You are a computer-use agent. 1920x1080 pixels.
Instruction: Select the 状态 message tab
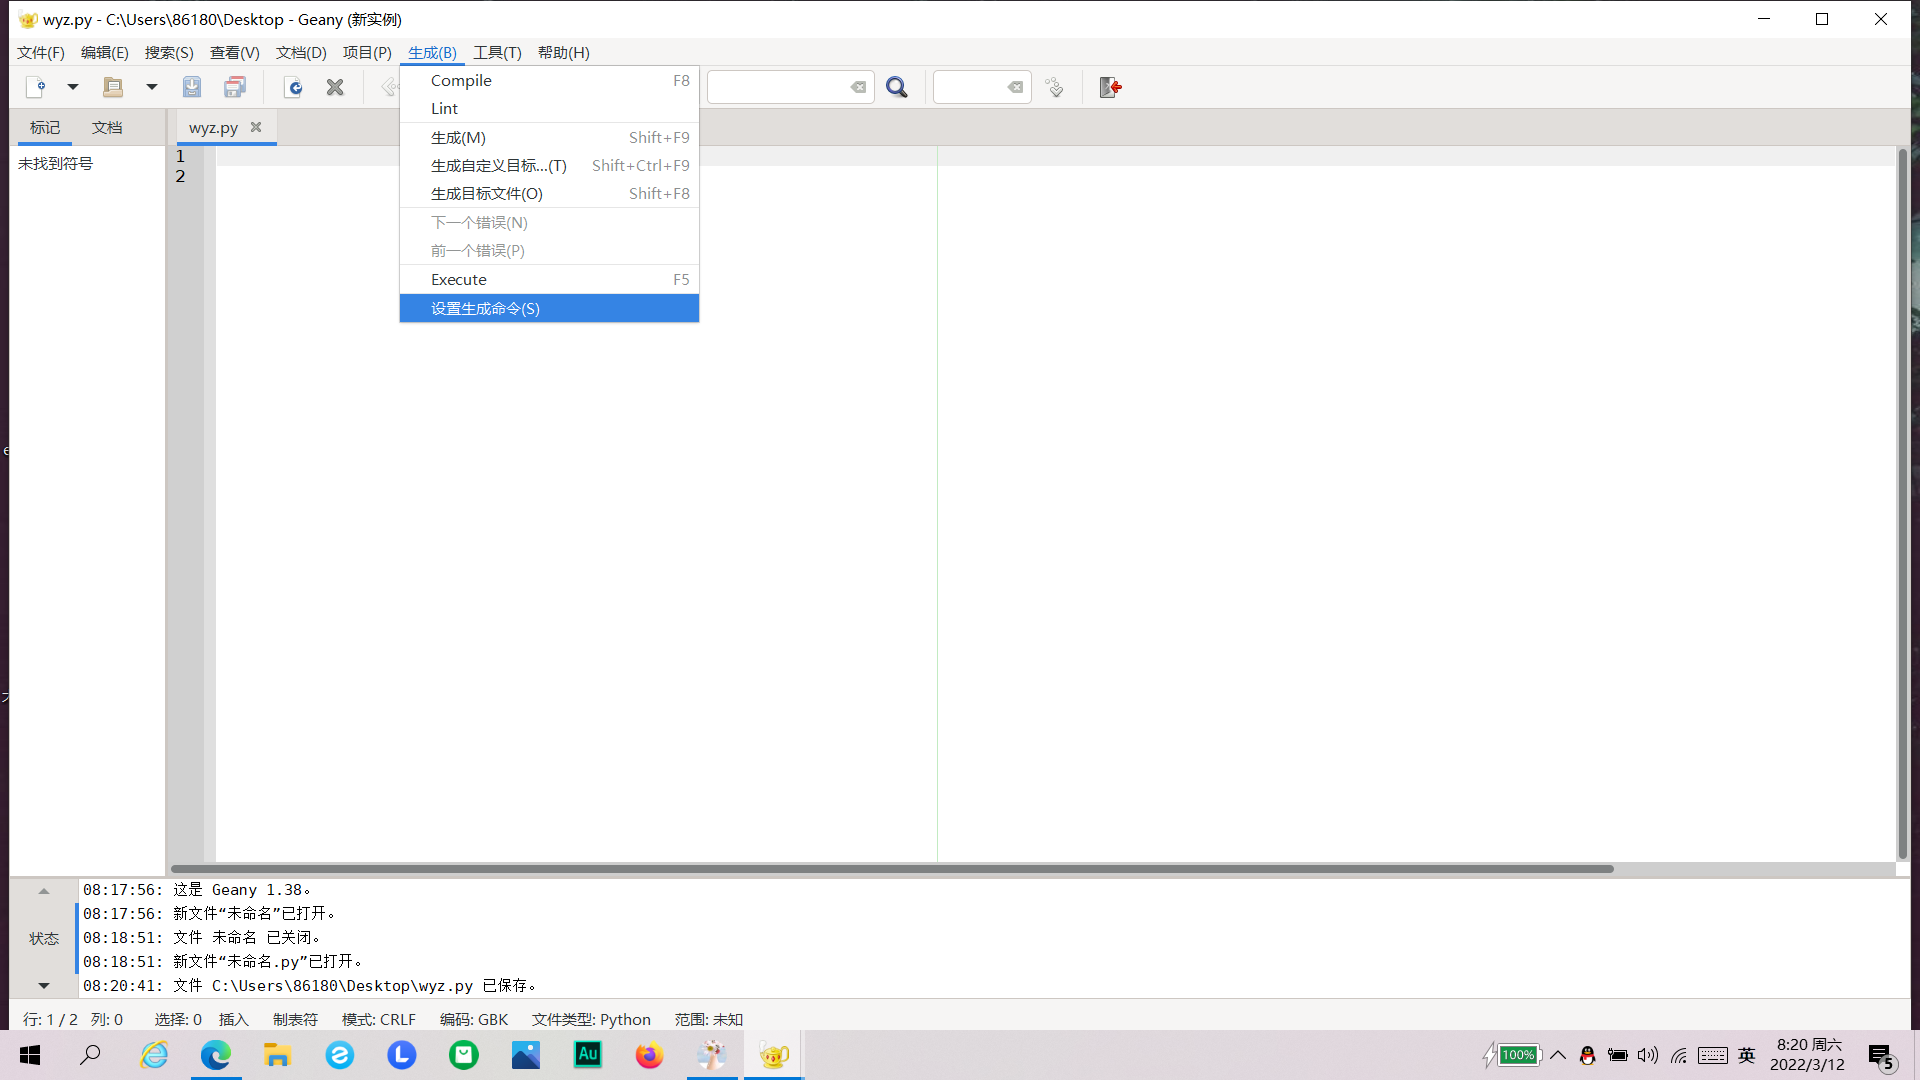pos(44,938)
